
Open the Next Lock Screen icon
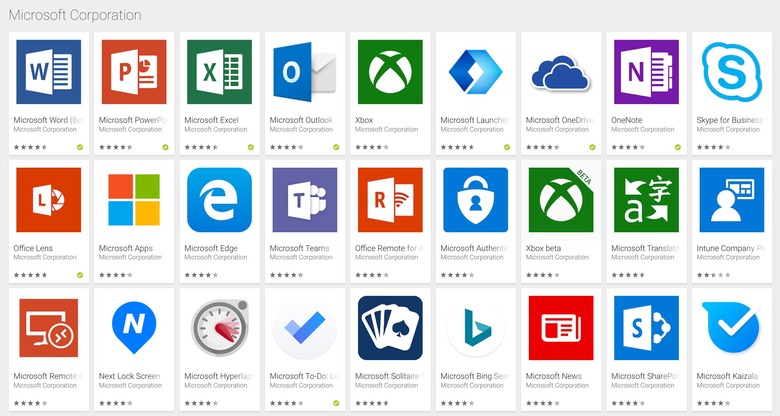point(134,327)
